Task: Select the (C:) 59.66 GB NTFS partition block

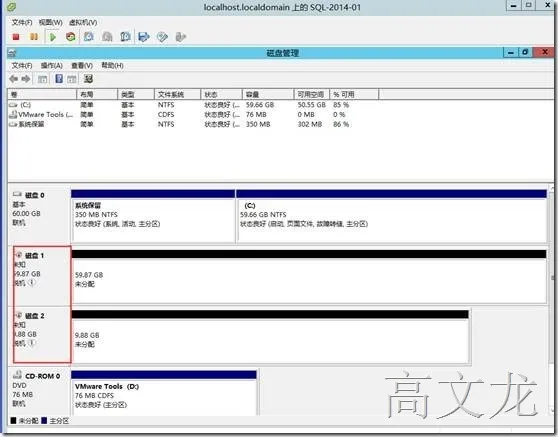Action: coord(391,220)
